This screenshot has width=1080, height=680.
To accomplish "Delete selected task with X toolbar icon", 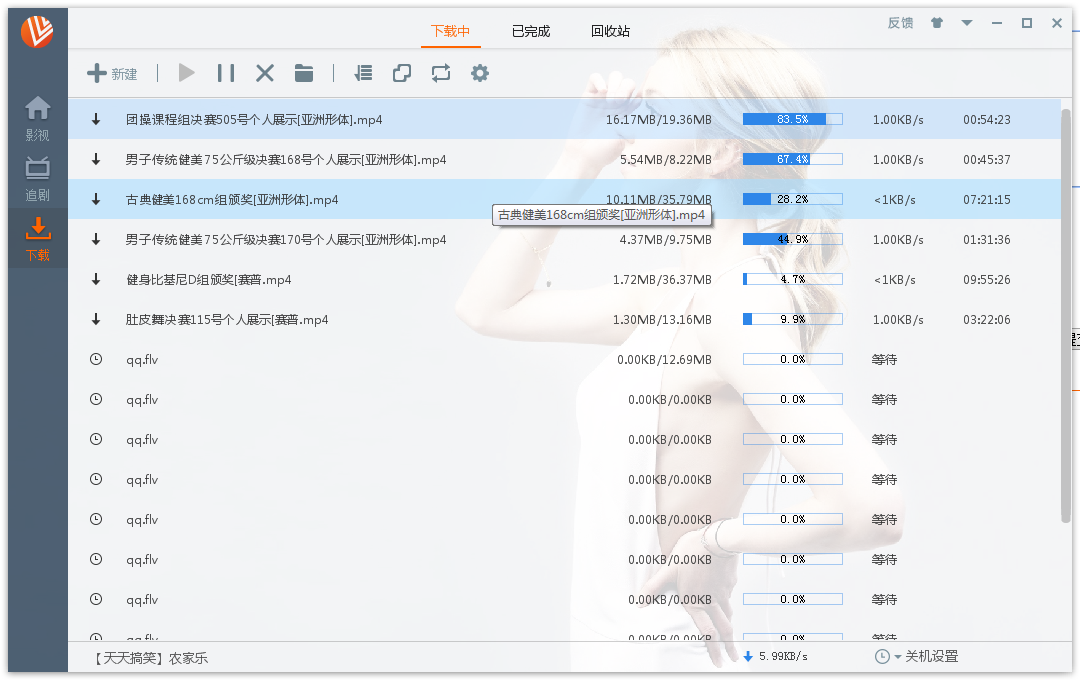I will [x=265, y=73].
